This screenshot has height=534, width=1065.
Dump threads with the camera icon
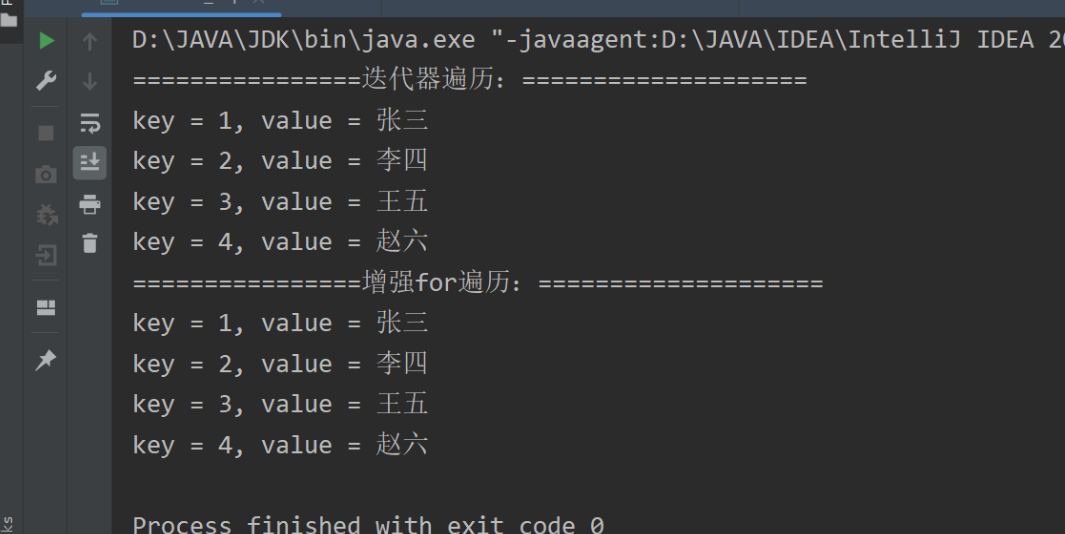coord(46,175)
